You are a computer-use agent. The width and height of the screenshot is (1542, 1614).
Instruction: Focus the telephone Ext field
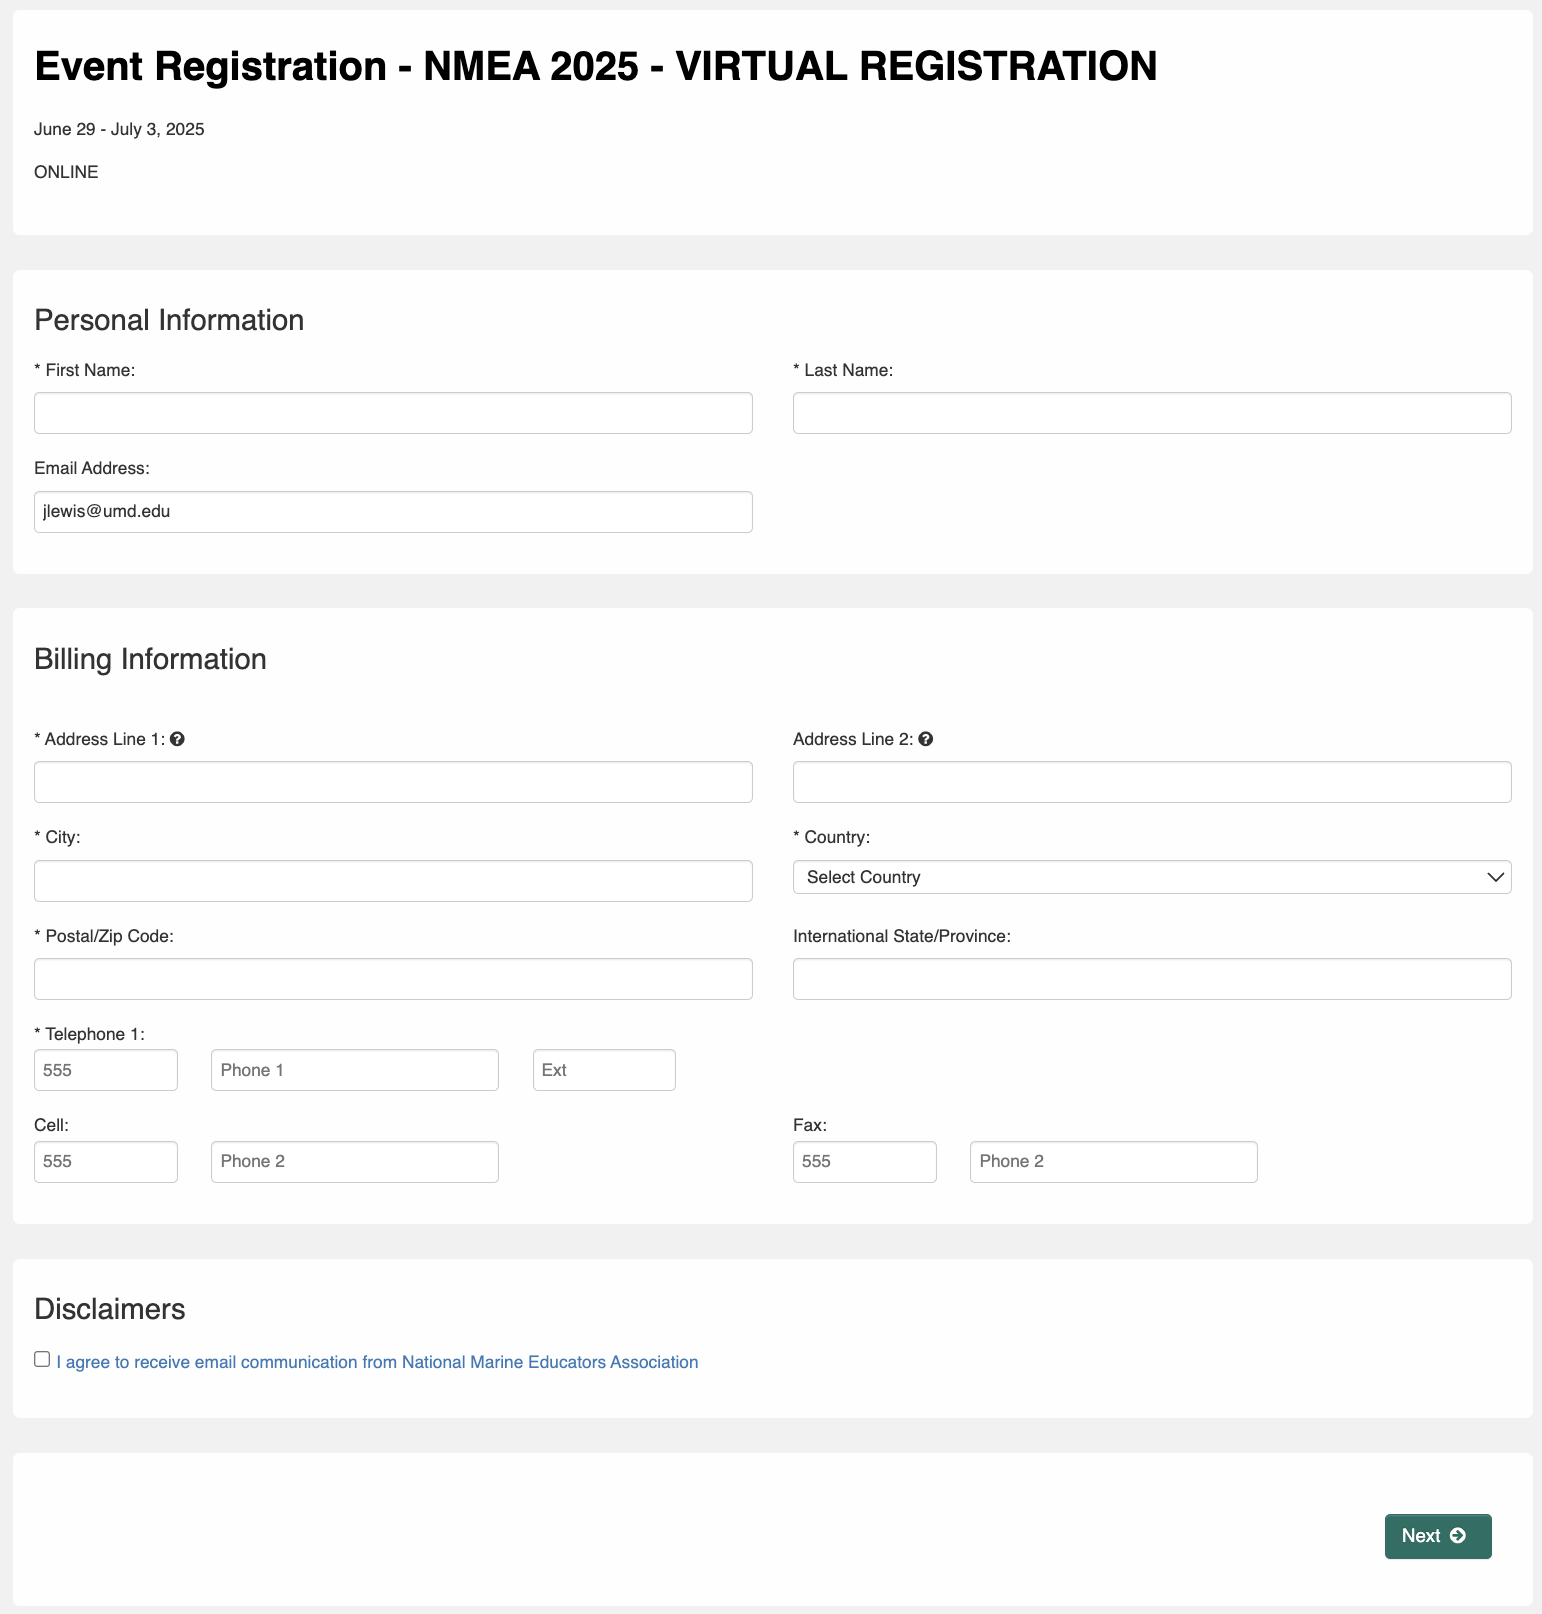pyautogui.click(x=604, y=1070)
